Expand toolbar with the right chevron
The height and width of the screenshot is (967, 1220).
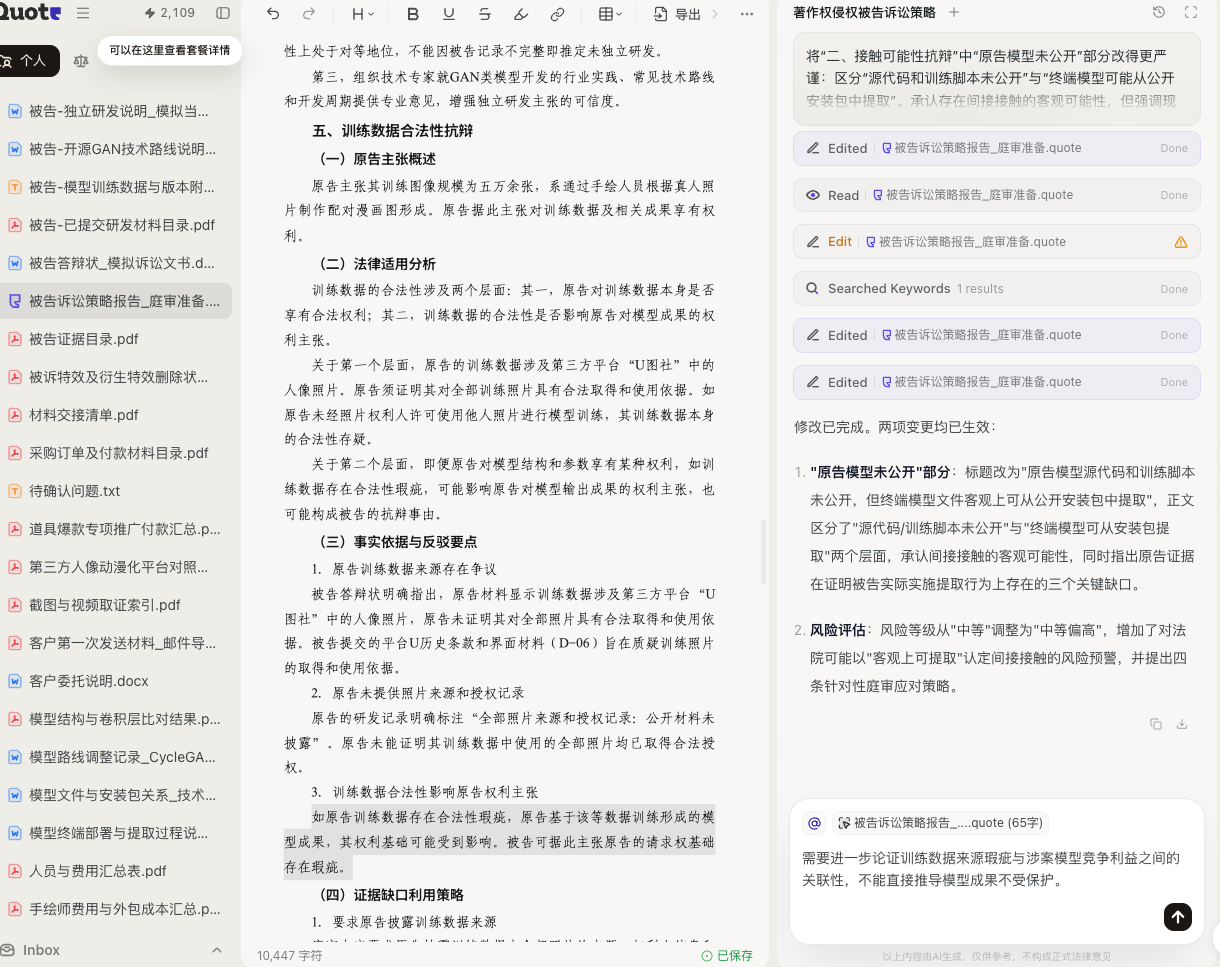(714, 14)
